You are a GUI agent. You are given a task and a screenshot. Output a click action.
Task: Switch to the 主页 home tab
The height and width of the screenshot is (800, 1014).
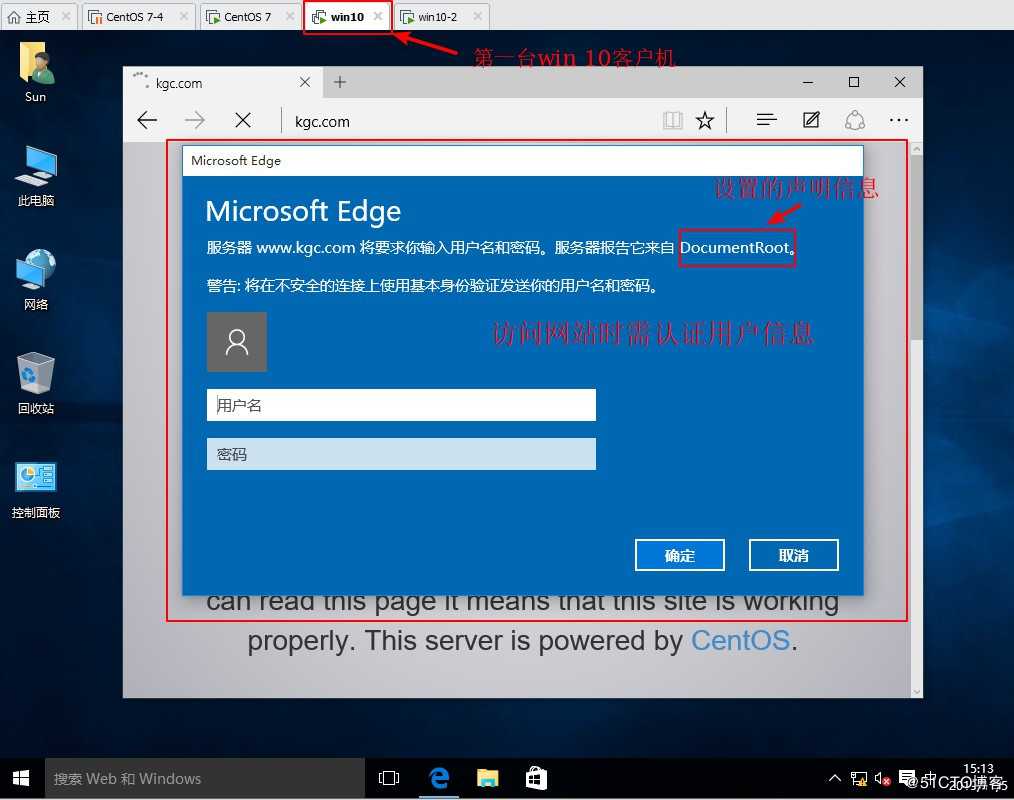[38, 17]
